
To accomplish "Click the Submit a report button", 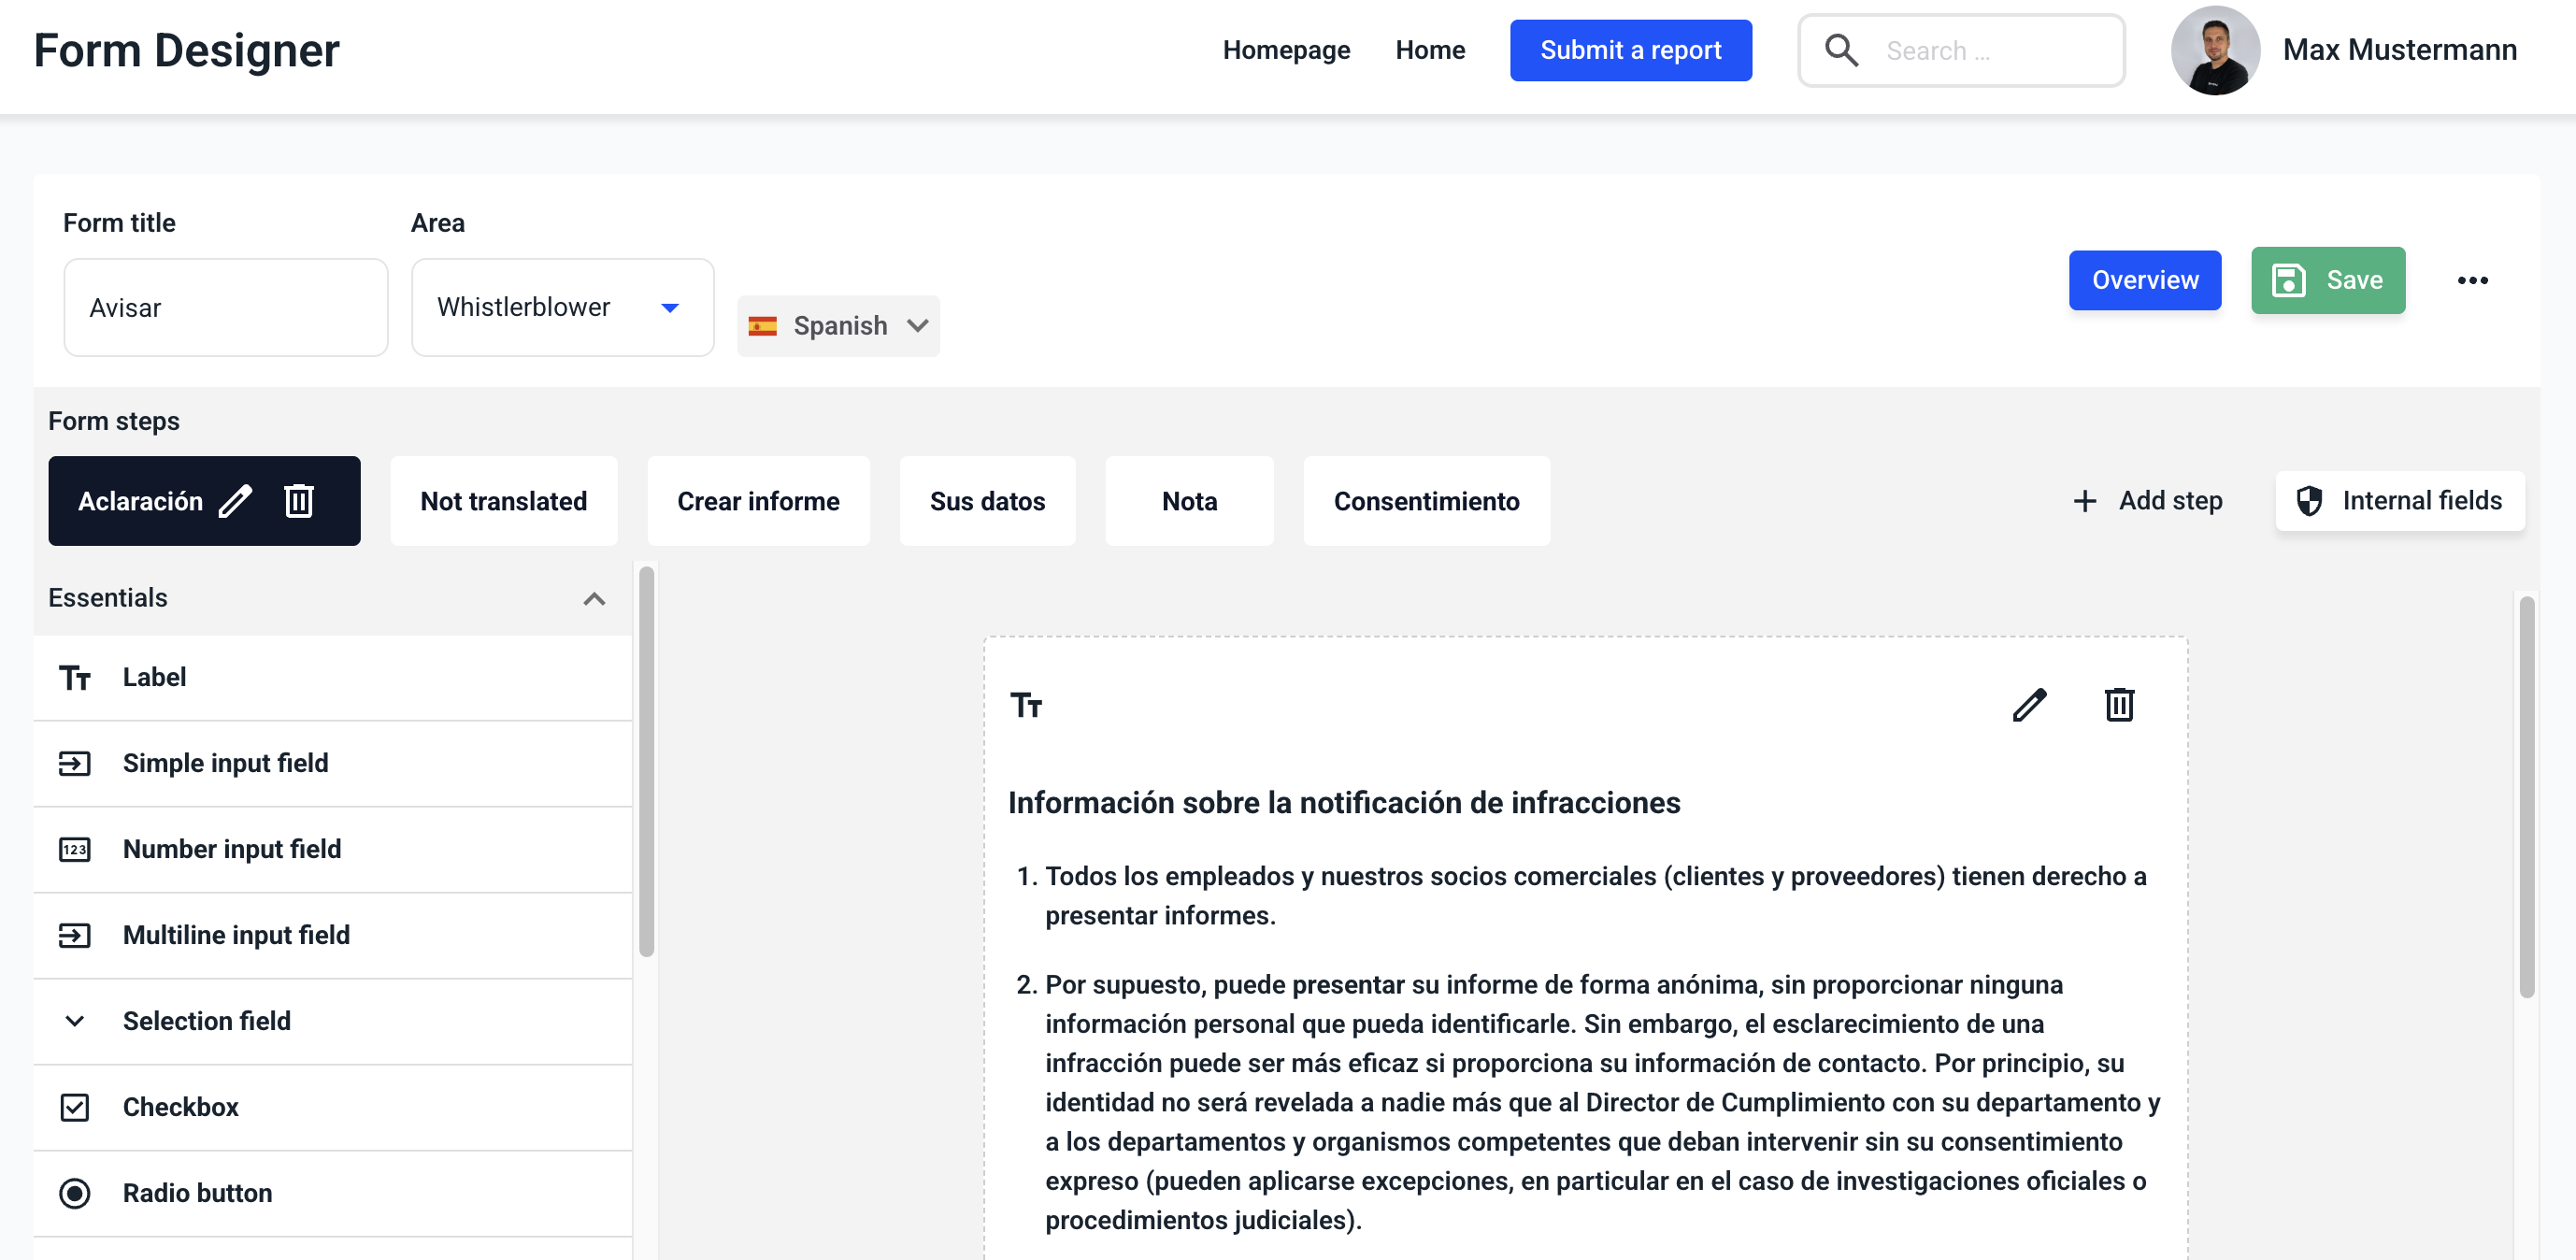I will (1630, 50).
